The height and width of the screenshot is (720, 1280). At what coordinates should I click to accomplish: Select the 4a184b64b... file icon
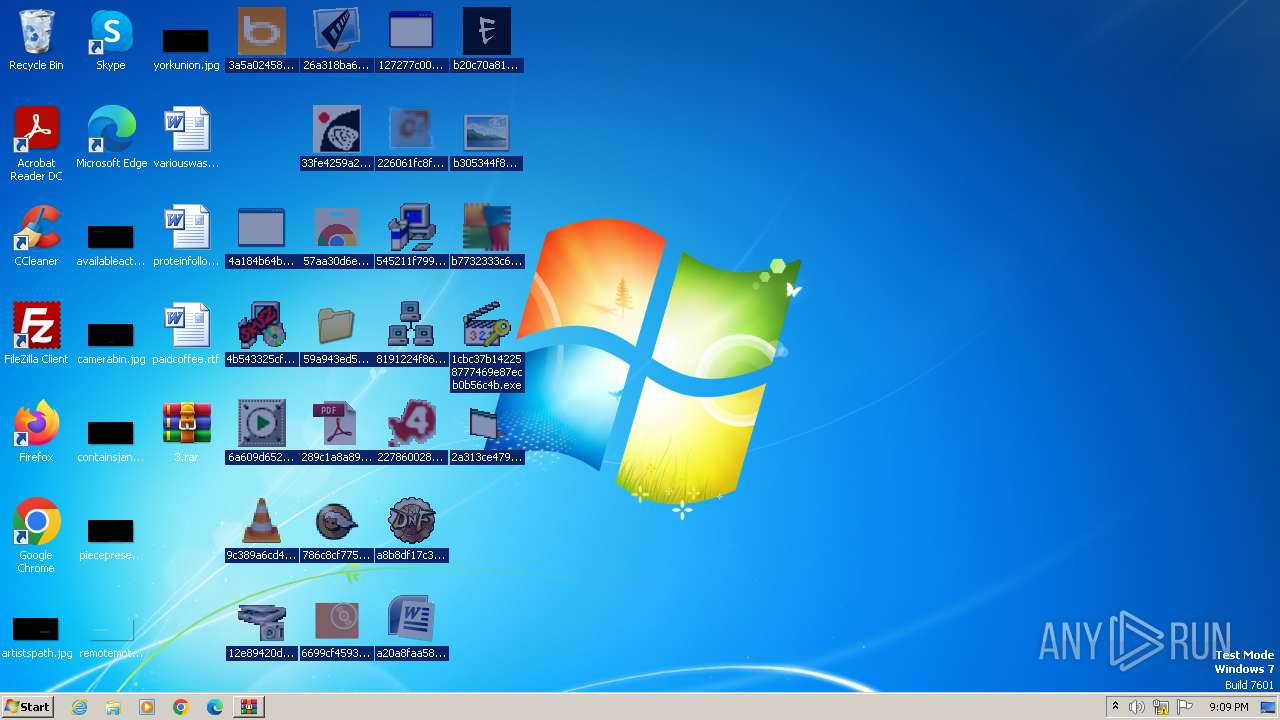click(262, 228)
